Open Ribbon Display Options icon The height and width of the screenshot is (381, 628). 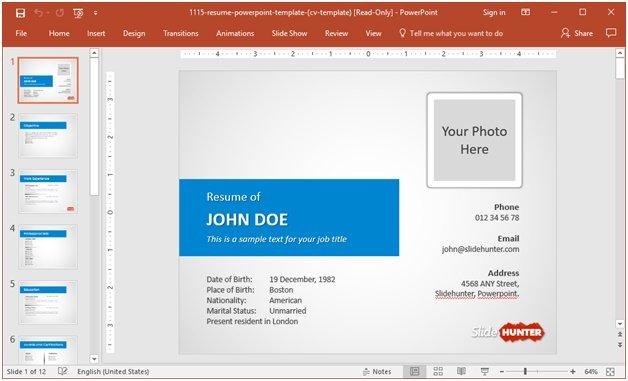coord(525,12)
